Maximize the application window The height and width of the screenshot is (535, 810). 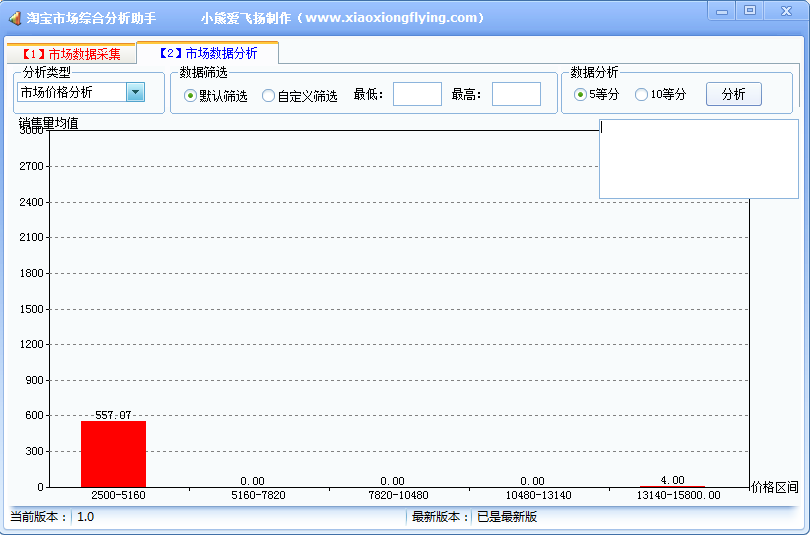point(749,10)
